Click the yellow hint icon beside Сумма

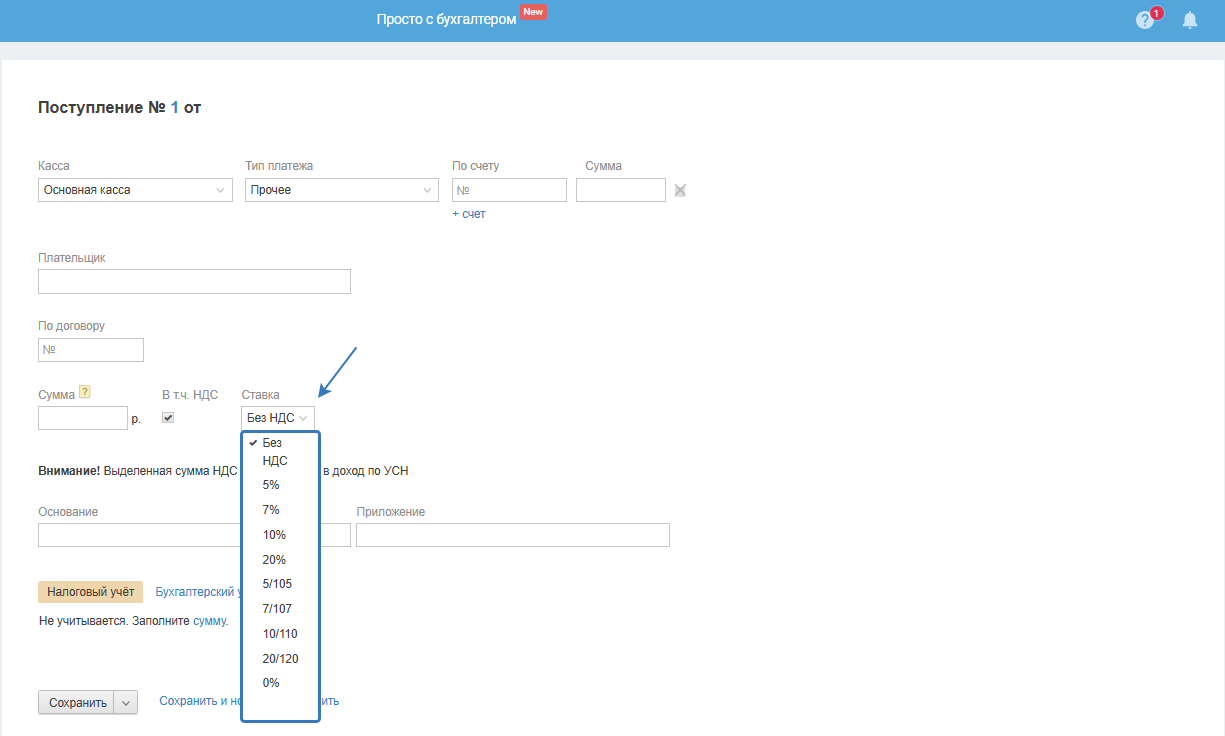pos(85,392)
